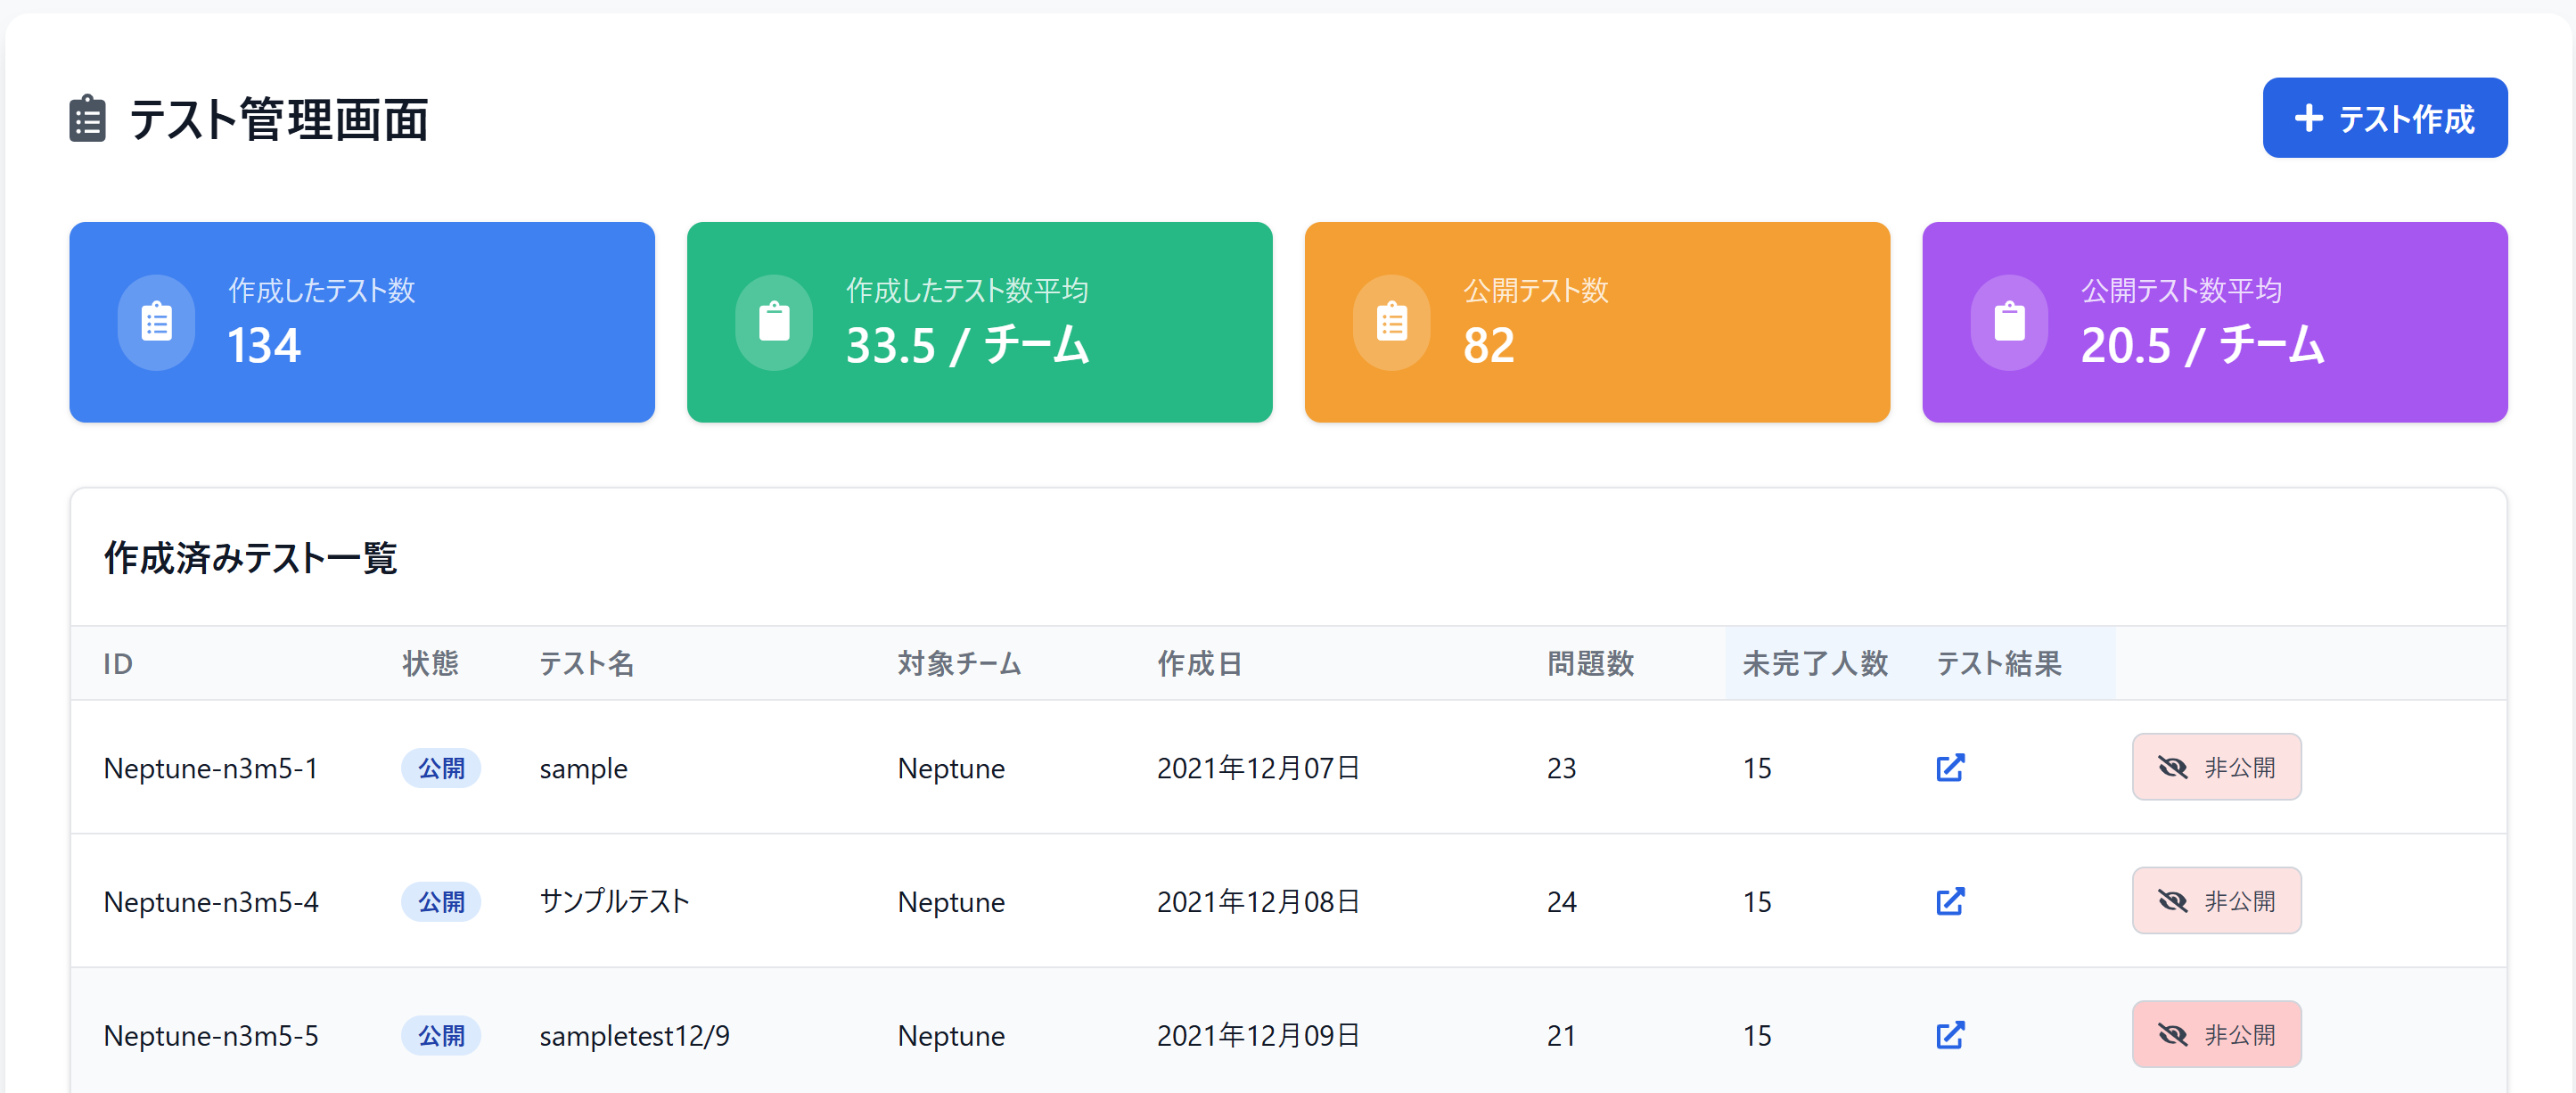Image resolution: width=2576 pixels, height=1093 pixels.
Task: Click the 未完了人数 value 15 in the sample row
Action: point(1757,768)
